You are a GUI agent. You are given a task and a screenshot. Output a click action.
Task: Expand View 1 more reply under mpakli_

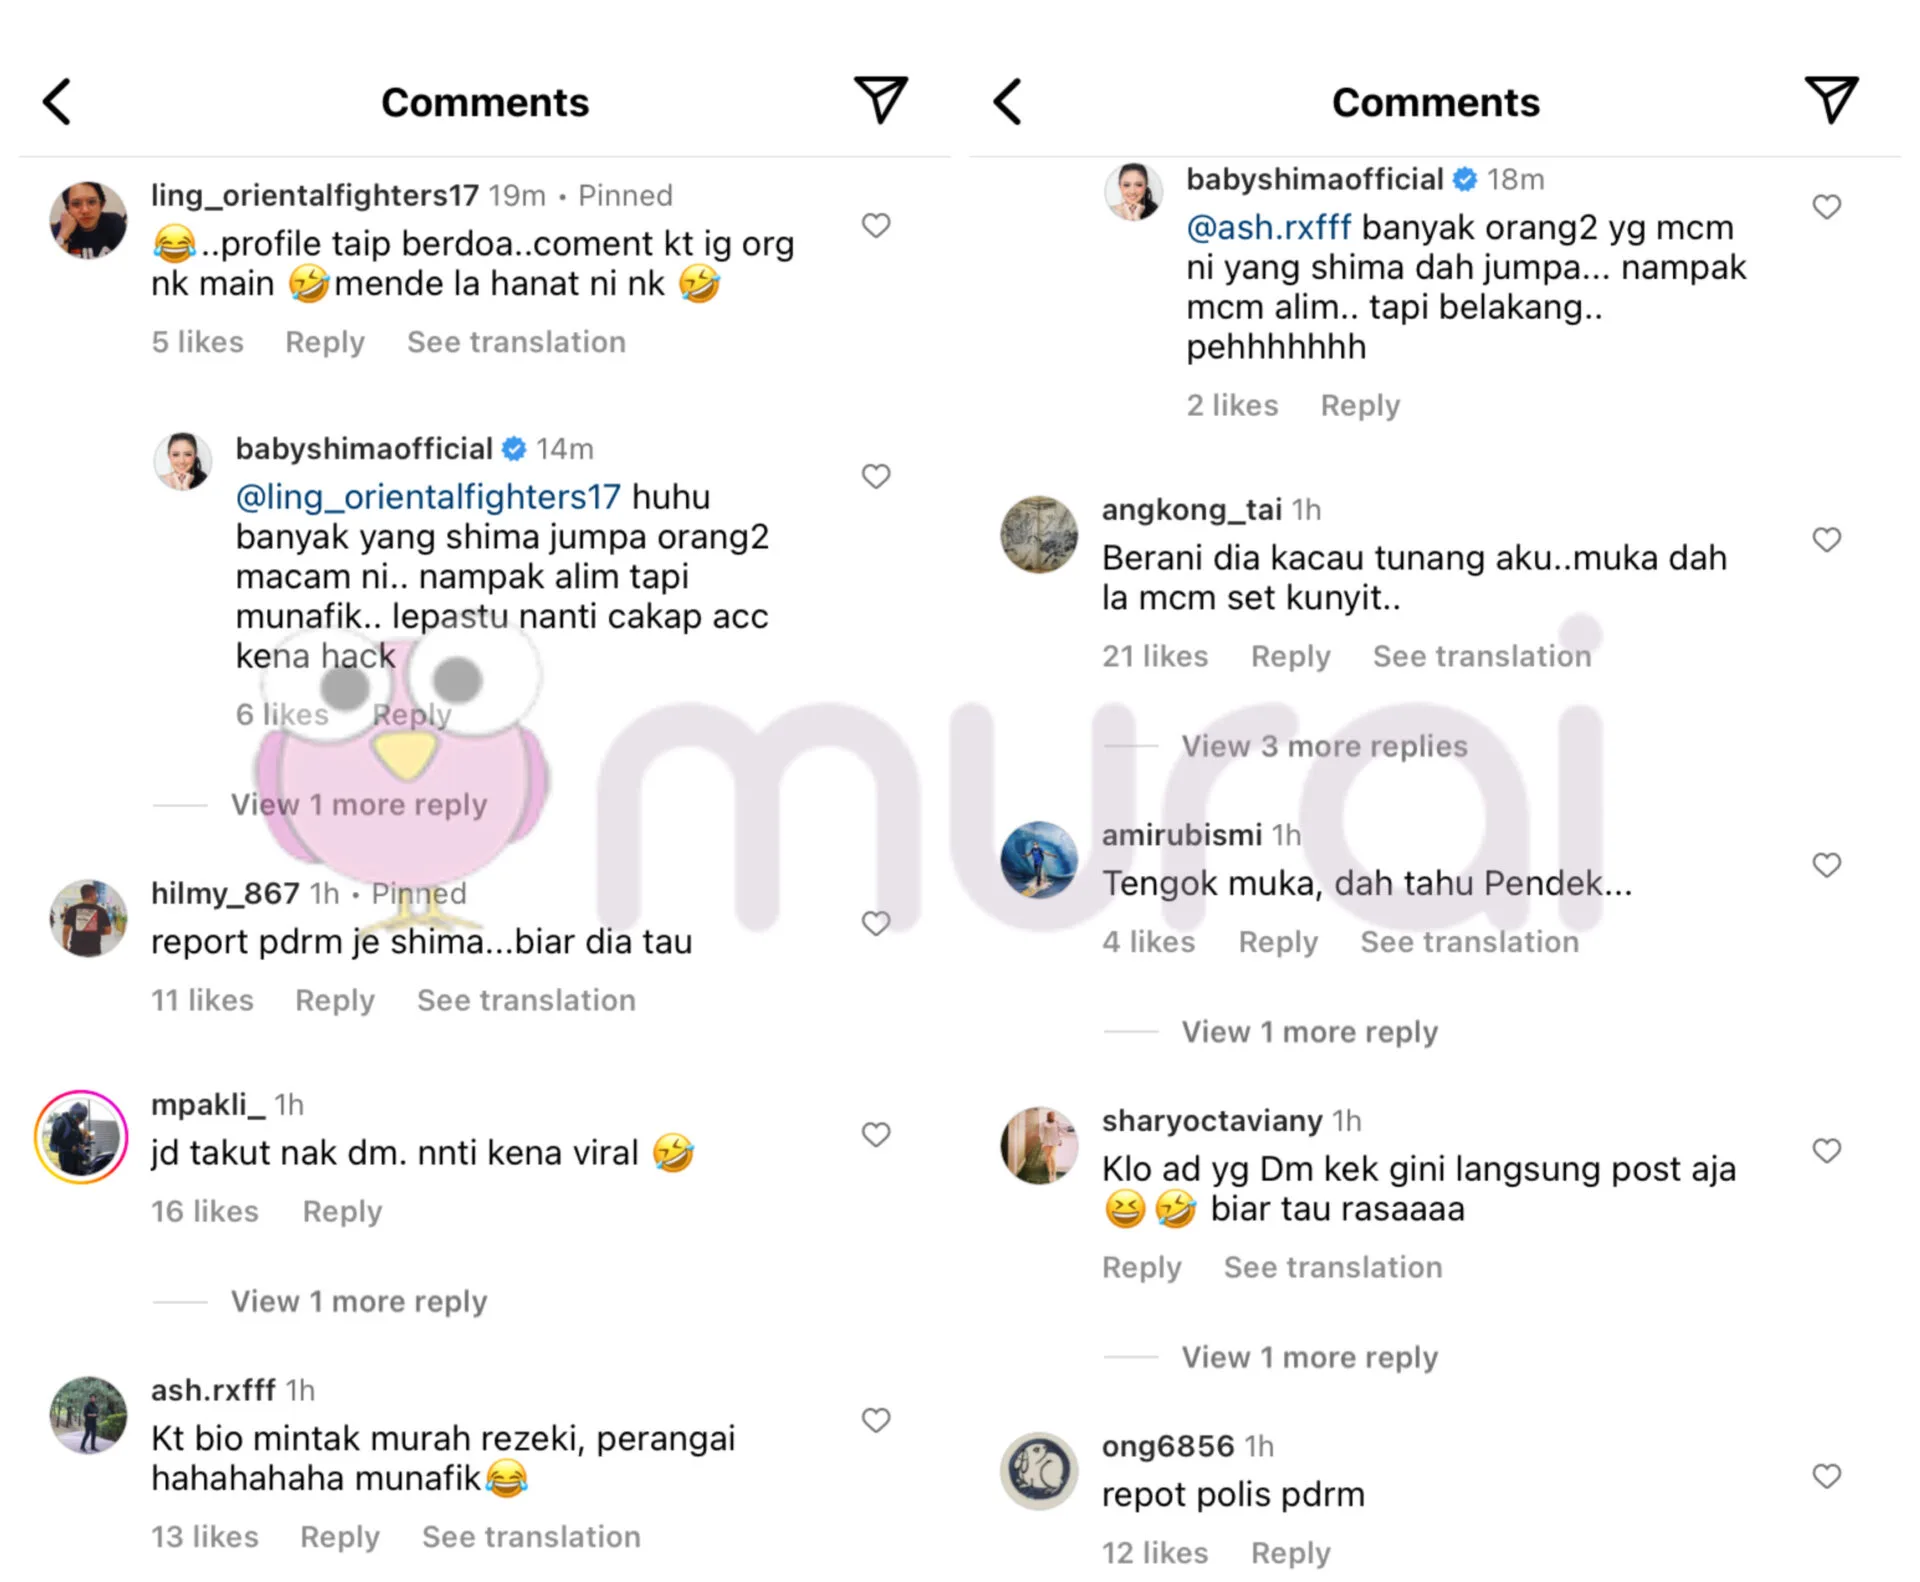pyautogui.click(x=359, y=1301)
